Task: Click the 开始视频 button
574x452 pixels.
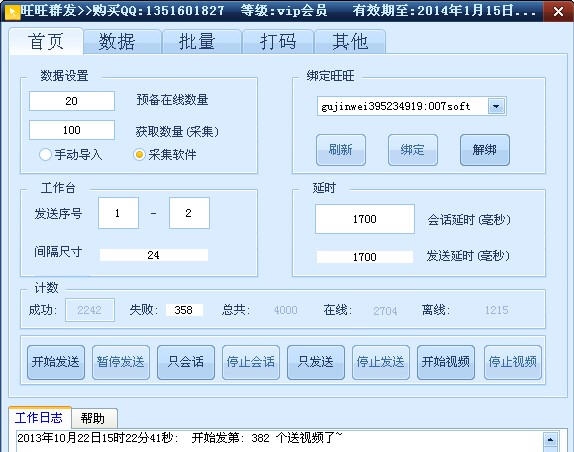Action: (x=446, y=362)
